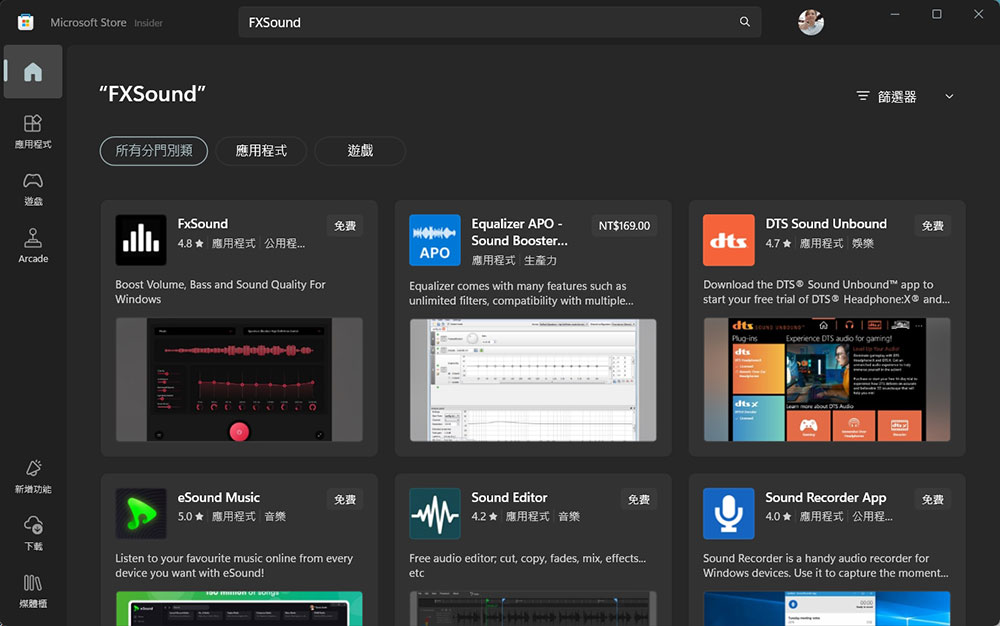
Task: Open the Equalizer APO screenshot thumbnail
Action: 533,380
